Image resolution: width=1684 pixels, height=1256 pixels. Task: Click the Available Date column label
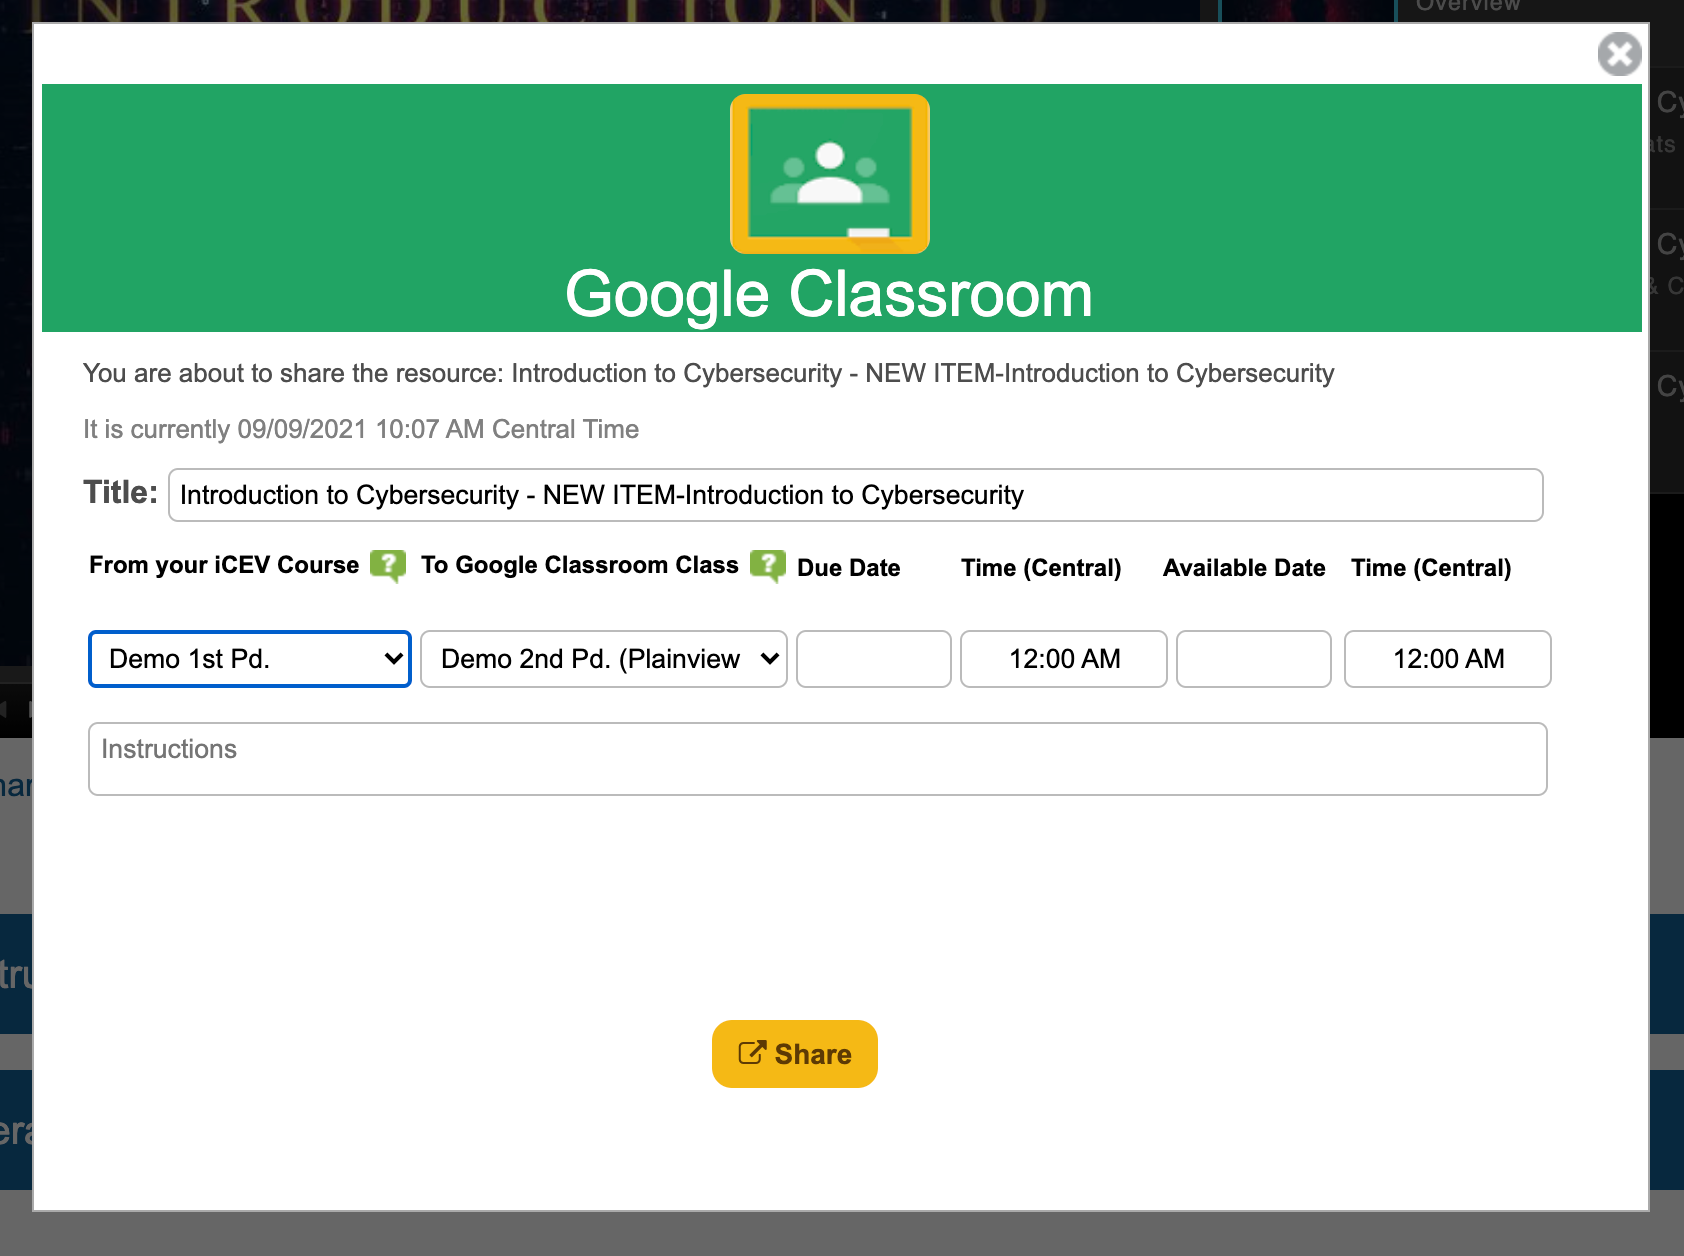1244,568
